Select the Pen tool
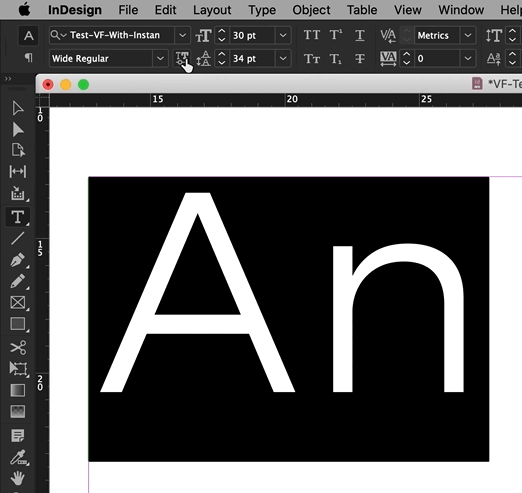 click(17, 260)
